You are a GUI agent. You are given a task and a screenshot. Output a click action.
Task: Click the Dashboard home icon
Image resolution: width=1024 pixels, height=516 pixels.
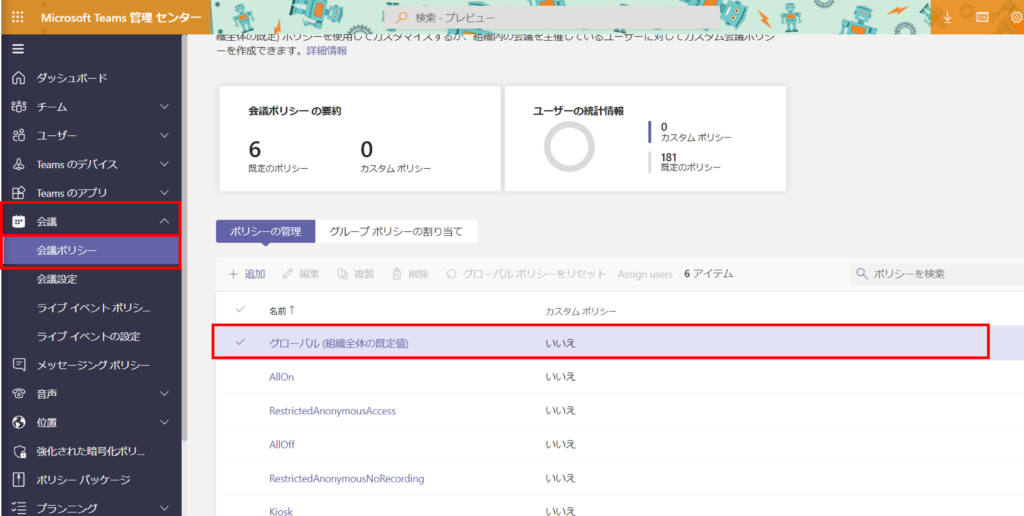(18, 78)
